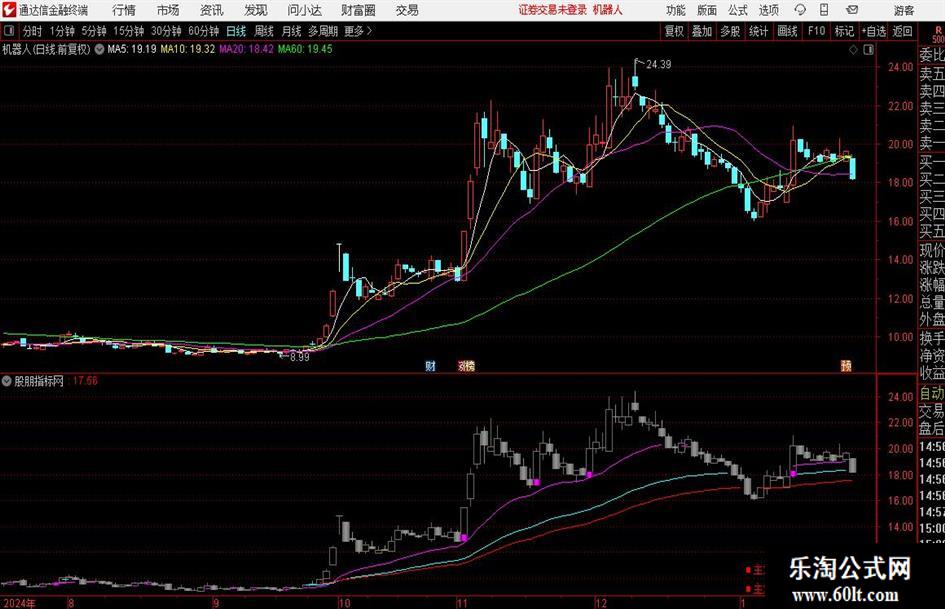This screenshot has width=945, height=609.
Task: Click the 通达信金融终端 red logo icon
Action: pos(9,10)
